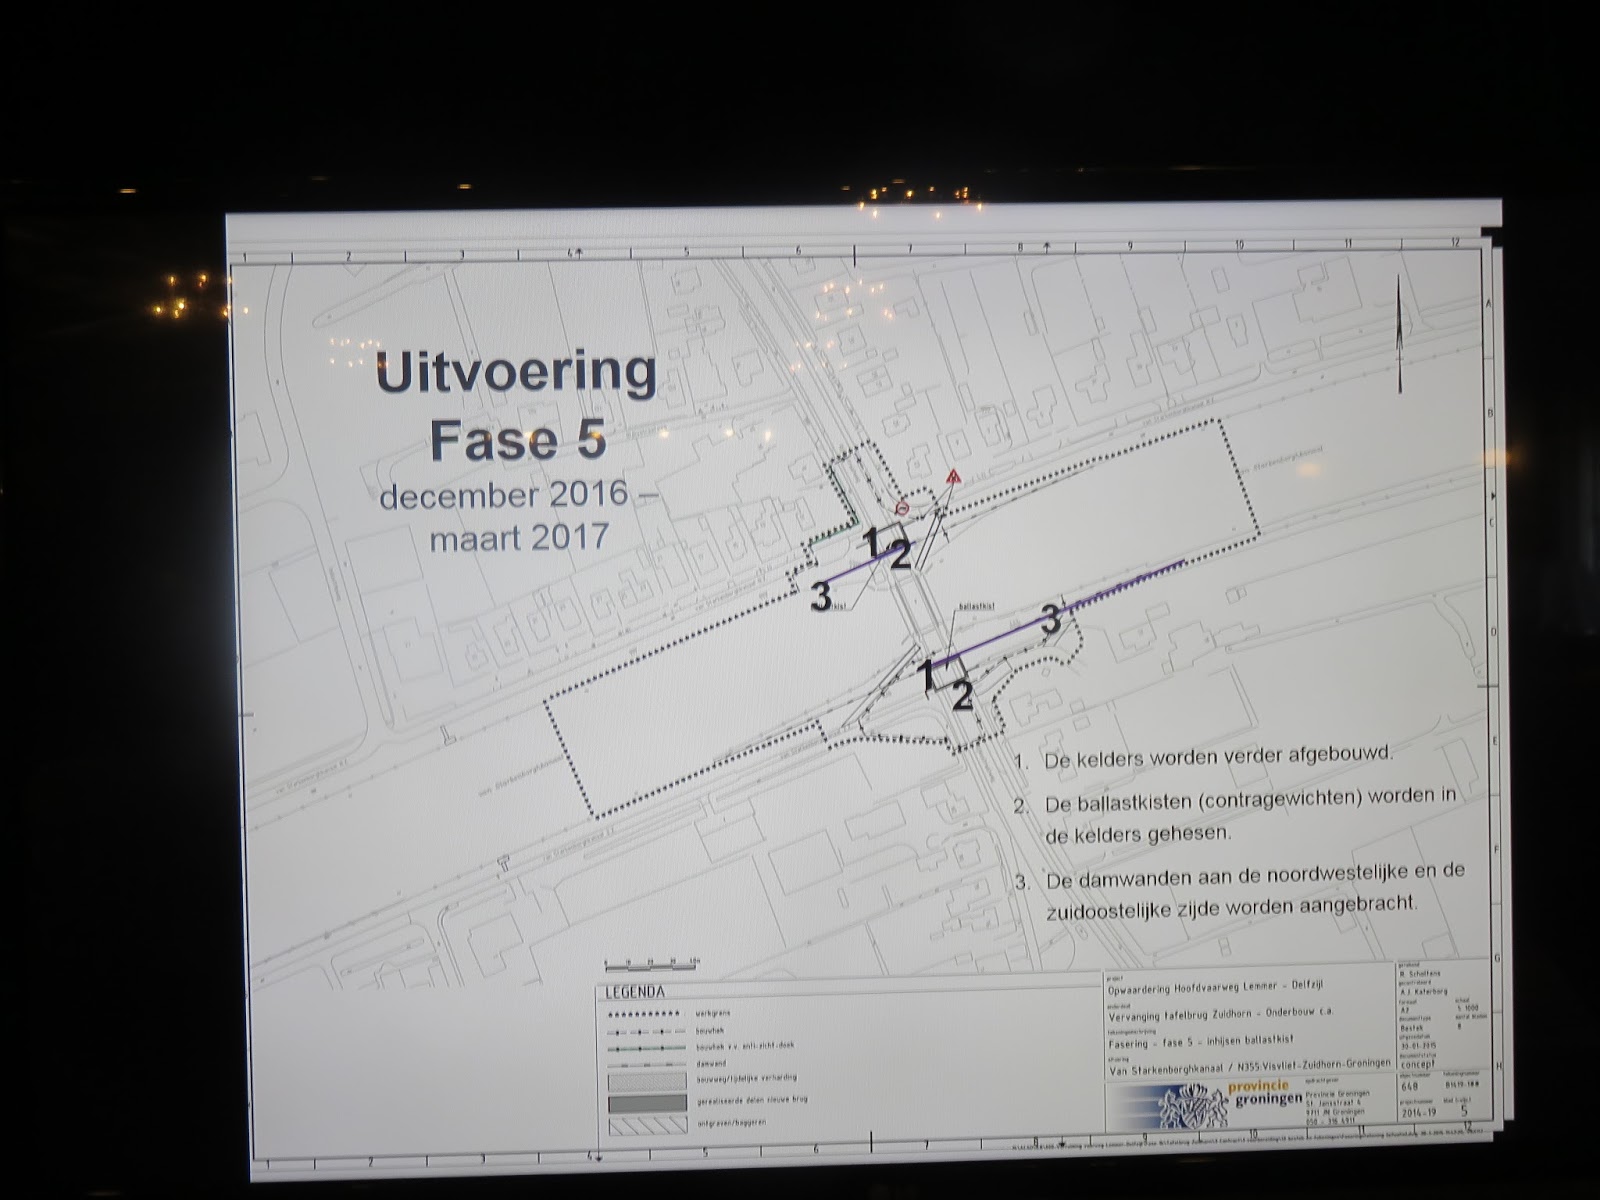Image resolution: width=1600 pixels, height=1200 pixels.
Task: Click the 'bouwhek' legend label
Action: point(708,1029)
